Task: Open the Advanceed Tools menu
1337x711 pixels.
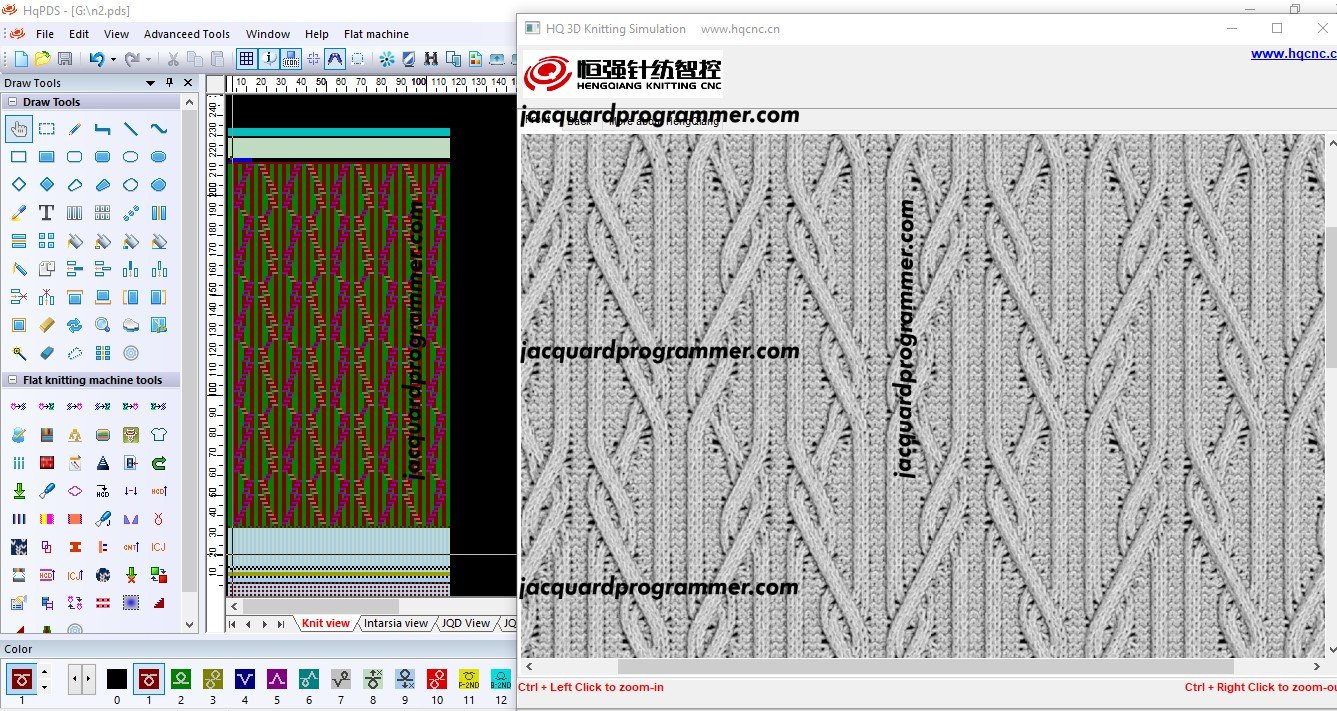Action: (186, 34)
